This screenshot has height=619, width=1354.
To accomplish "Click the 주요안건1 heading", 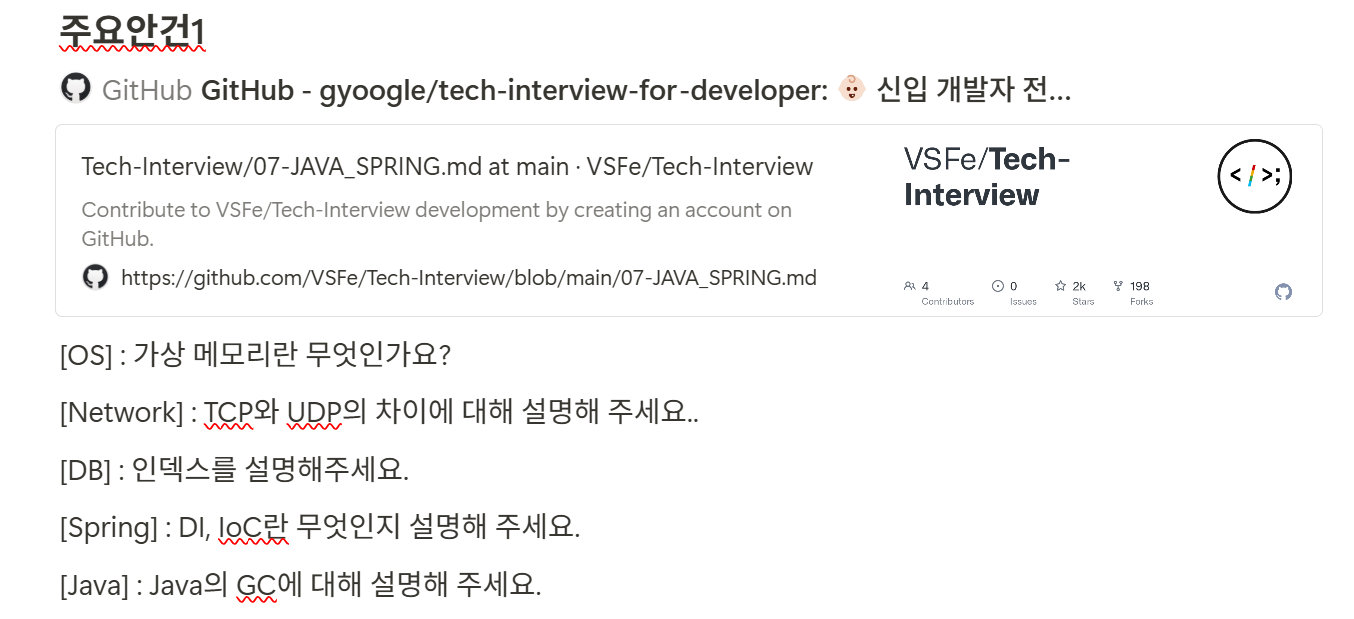I will coord(132,31).
